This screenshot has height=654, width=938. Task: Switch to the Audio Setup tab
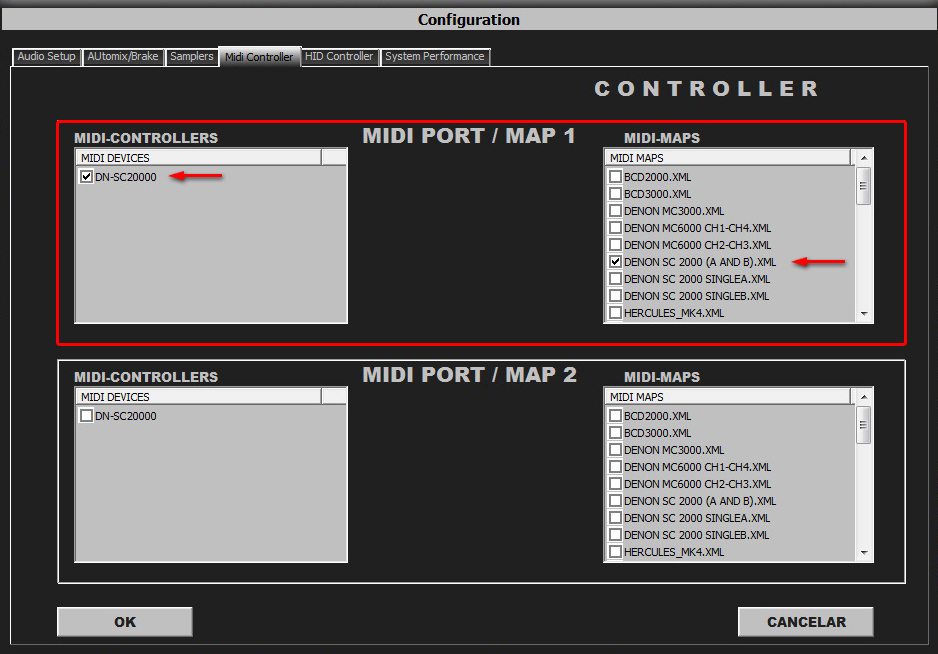coord(47,57)
